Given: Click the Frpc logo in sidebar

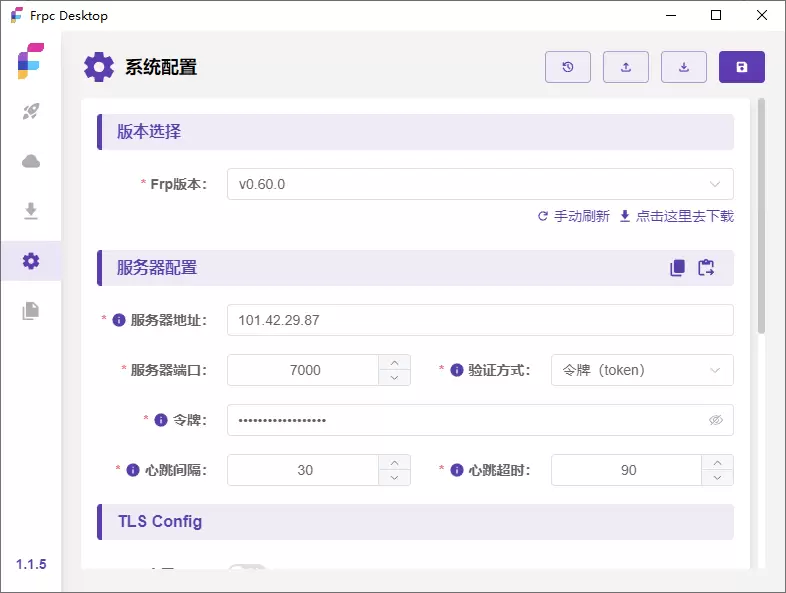Looking at the screenshot, I should 31,61.
